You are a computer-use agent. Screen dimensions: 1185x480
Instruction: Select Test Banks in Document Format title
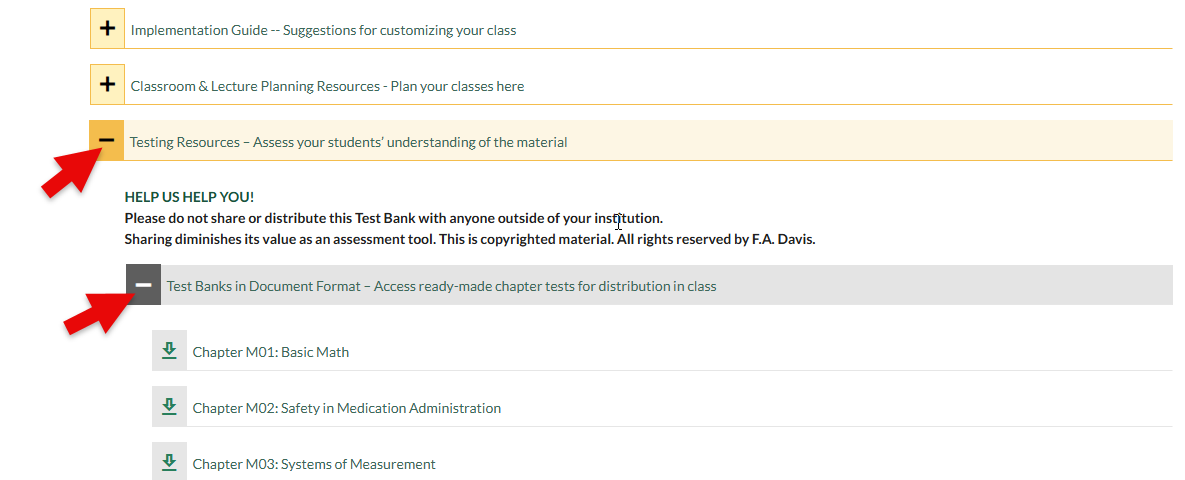[x=441, y=286]
